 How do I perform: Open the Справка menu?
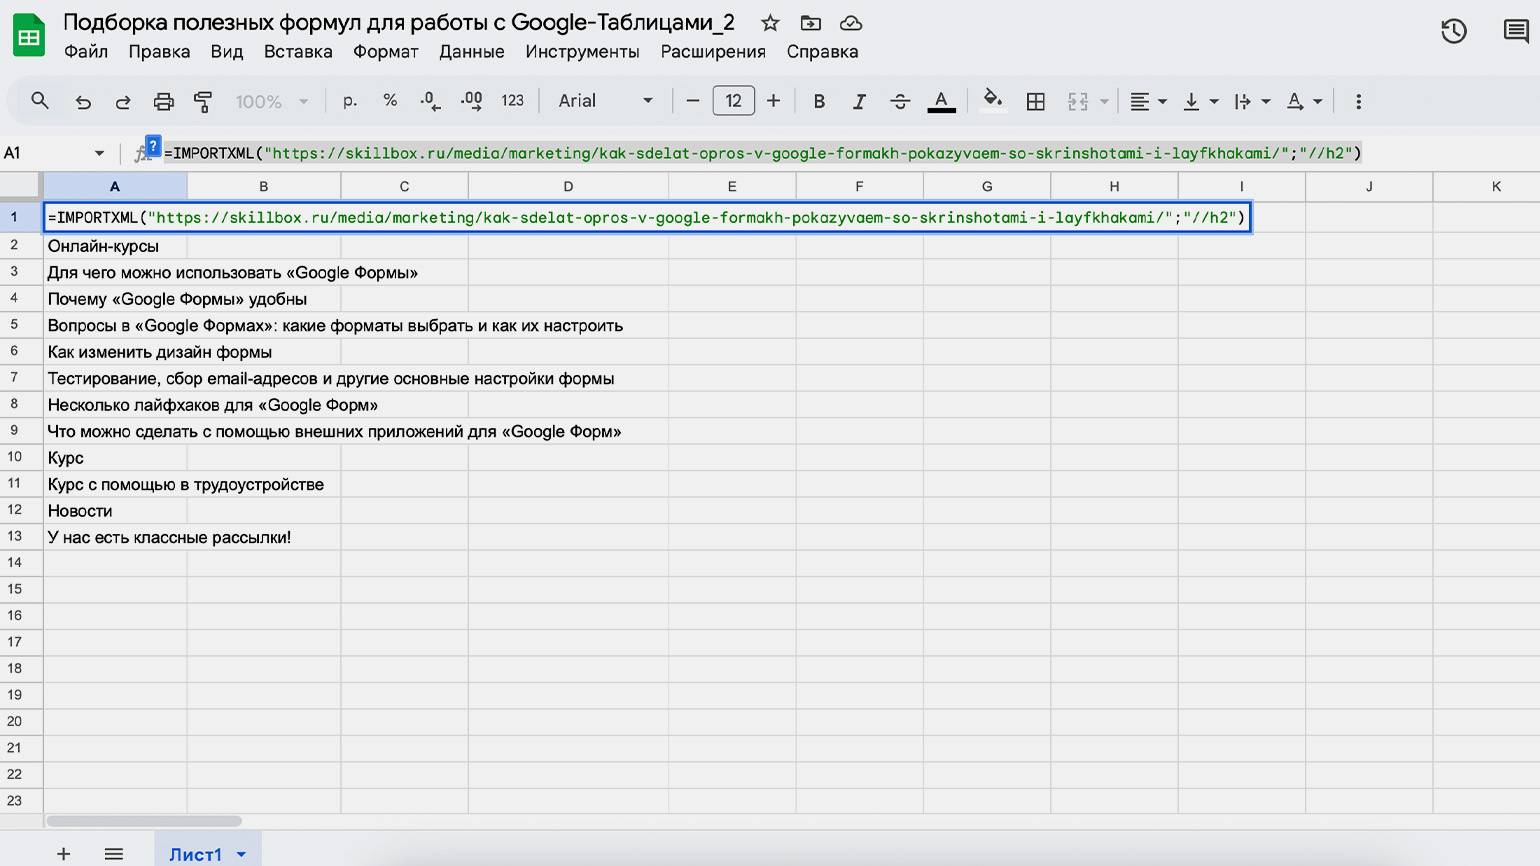822,52
